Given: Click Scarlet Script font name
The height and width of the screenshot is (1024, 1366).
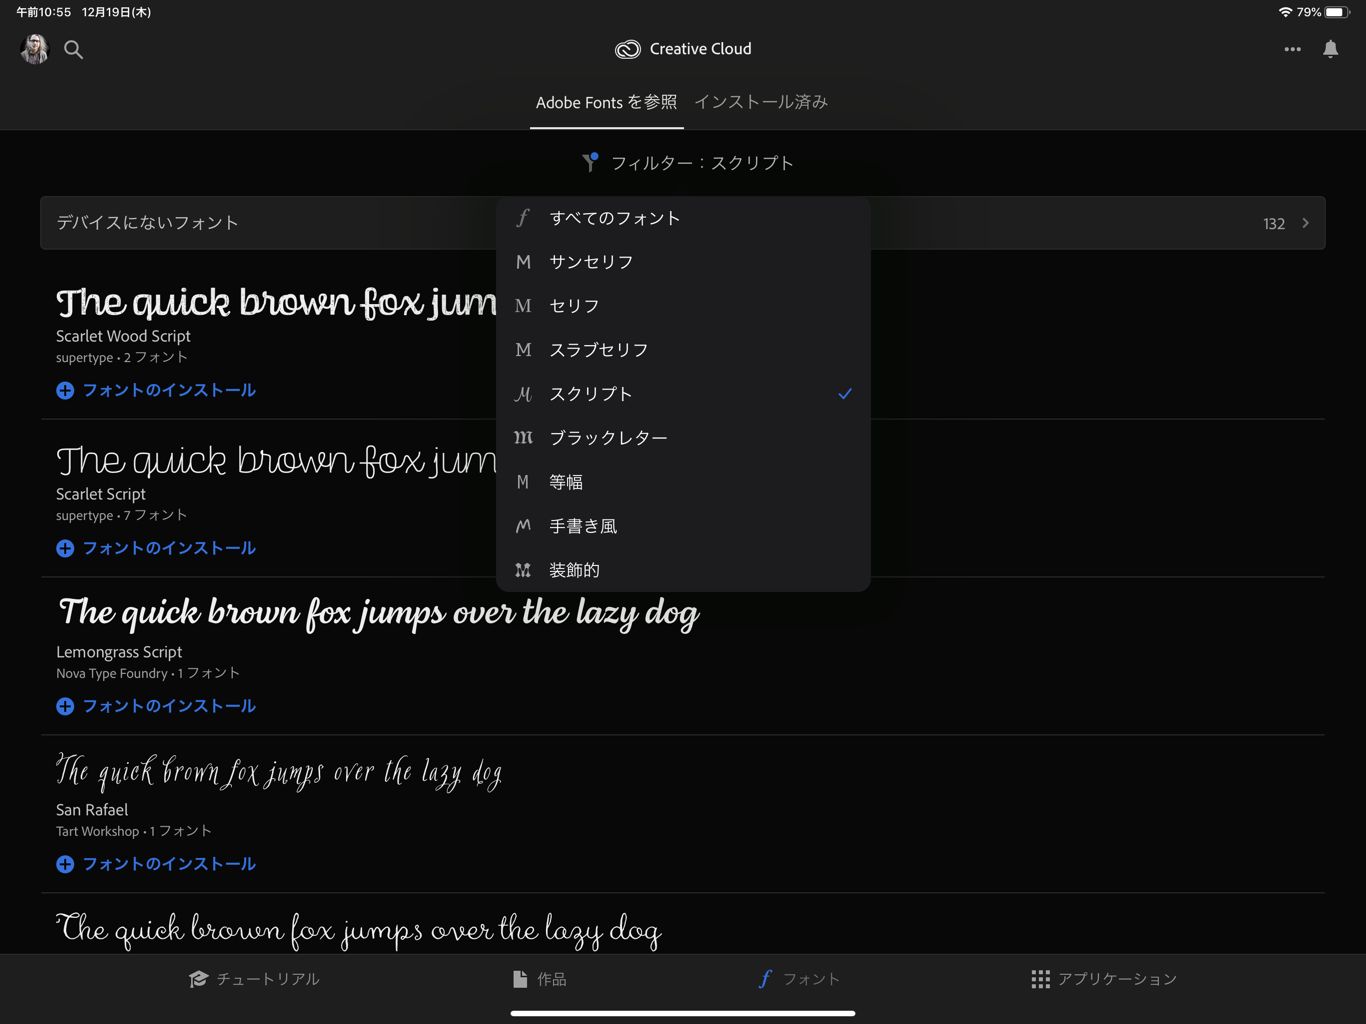Looking at the screenshot, I should [x=101, y=494].
